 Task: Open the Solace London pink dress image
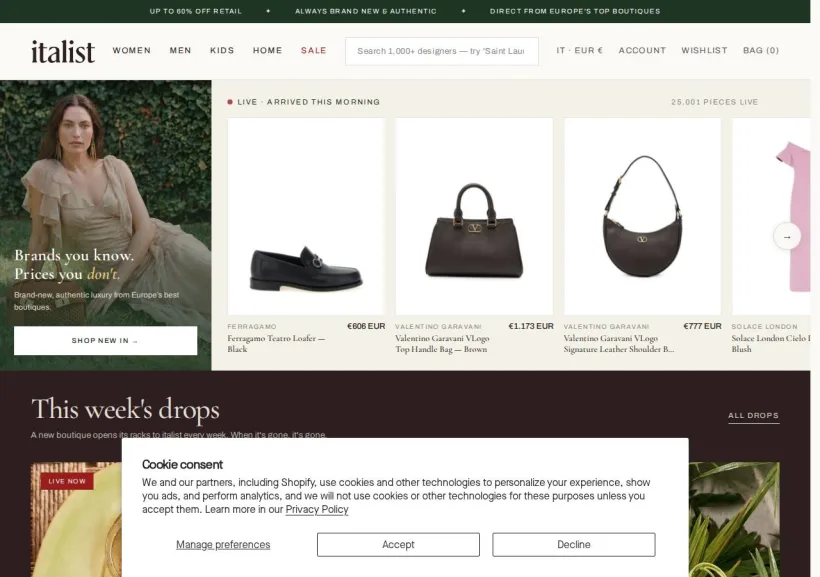coord(771,216)
